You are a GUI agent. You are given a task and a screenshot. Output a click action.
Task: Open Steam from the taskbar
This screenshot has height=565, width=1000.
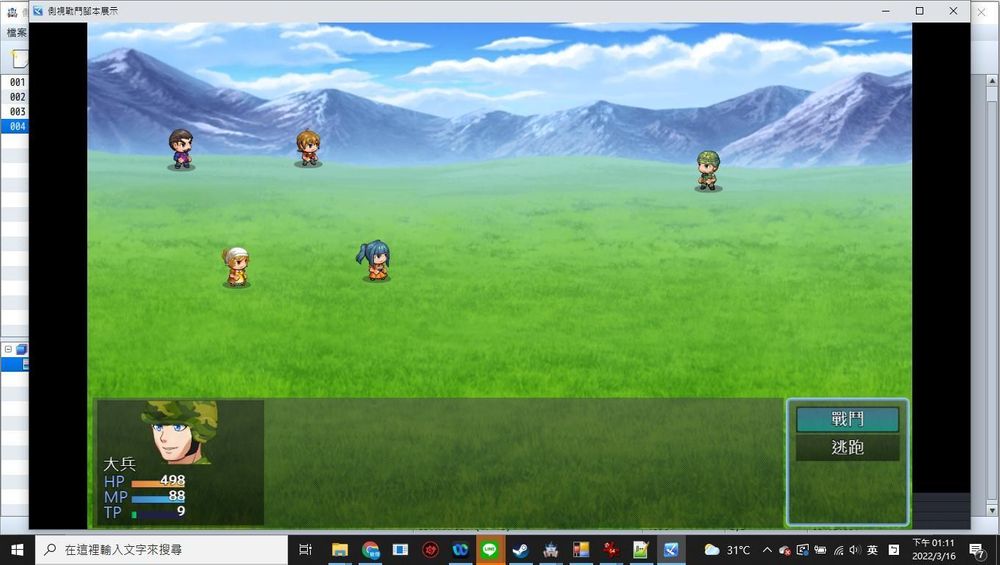click(520, 550)
